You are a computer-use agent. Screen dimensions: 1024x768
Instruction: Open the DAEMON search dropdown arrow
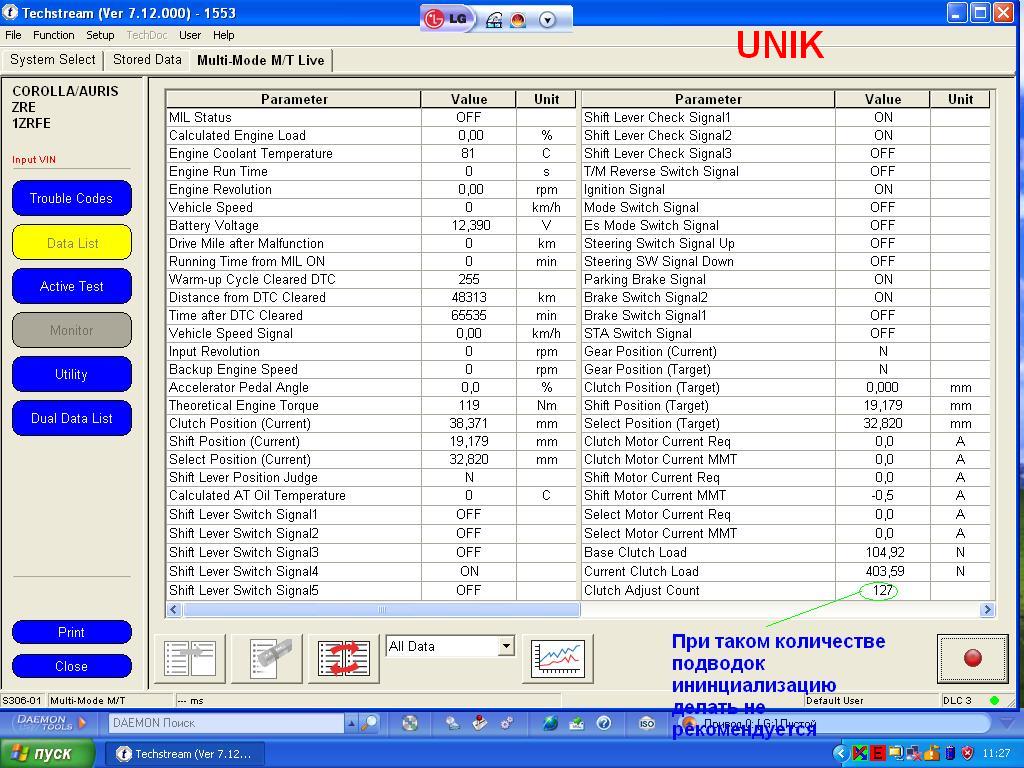(x=351, y=723)
